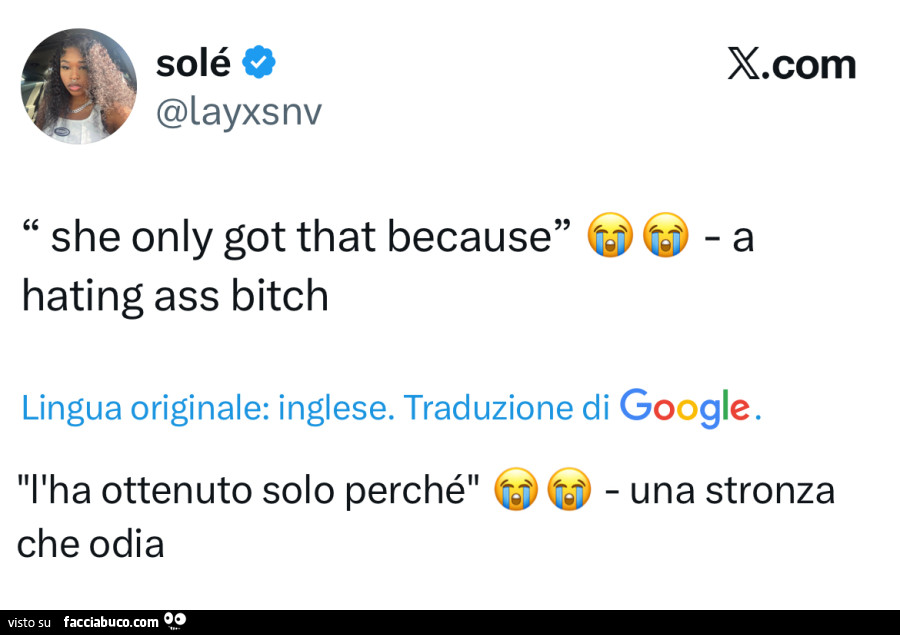Viewport: 900px width, 635px height.
Task: Click the "visto su" label in the footer
Action: [30, 623]
